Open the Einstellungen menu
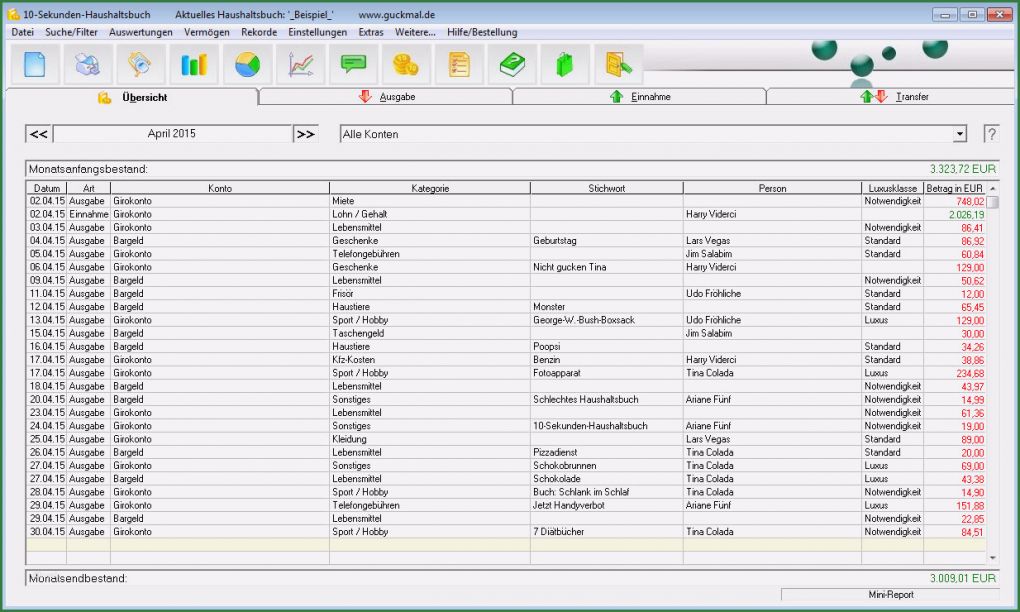The height and width of the screenshot is (612, 1020). tap(317, 32)
